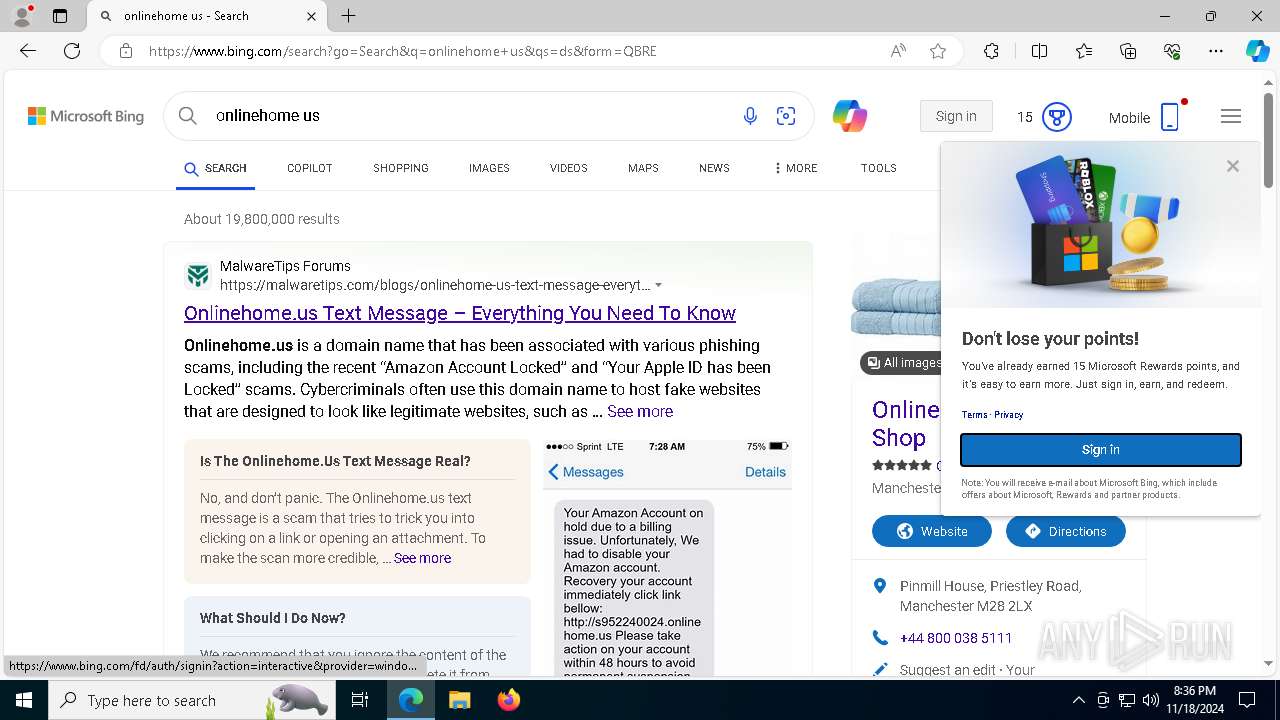This screenshot has width=1280, height=720.
Task: Open the Privacy link in popup
Action: [1008, 415]
